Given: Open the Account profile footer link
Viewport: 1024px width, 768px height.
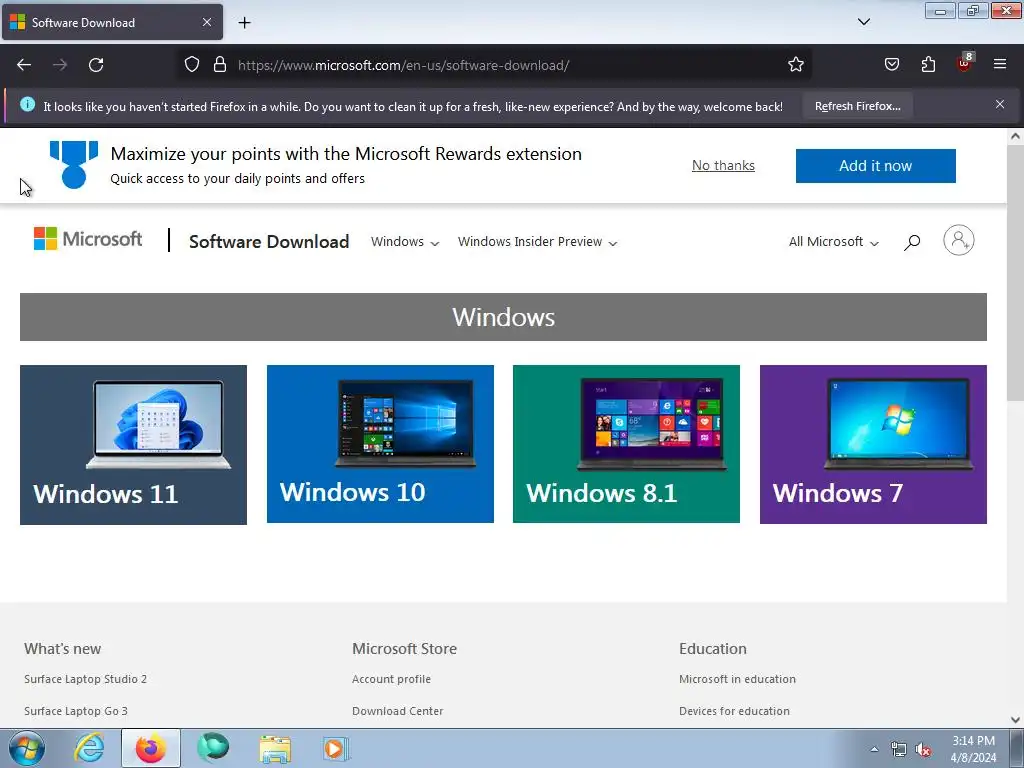Looking at the screenshot, I should coord(391,679).
